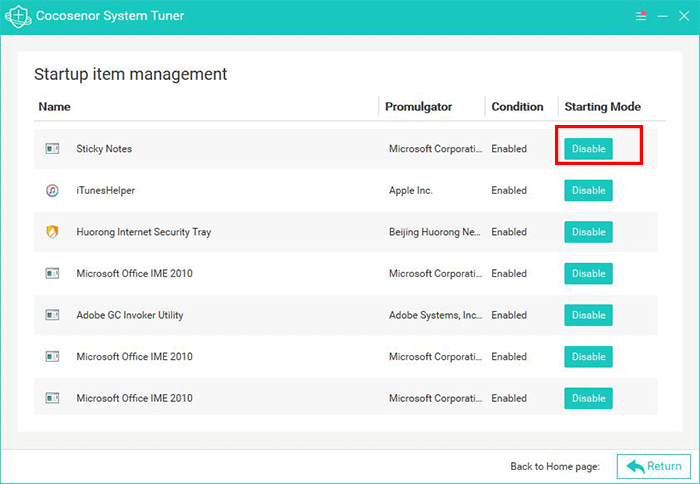The height and width of the screenshot is (484, 700).
Task: Open the title bar menu icon
Action: tap(641, 16)
